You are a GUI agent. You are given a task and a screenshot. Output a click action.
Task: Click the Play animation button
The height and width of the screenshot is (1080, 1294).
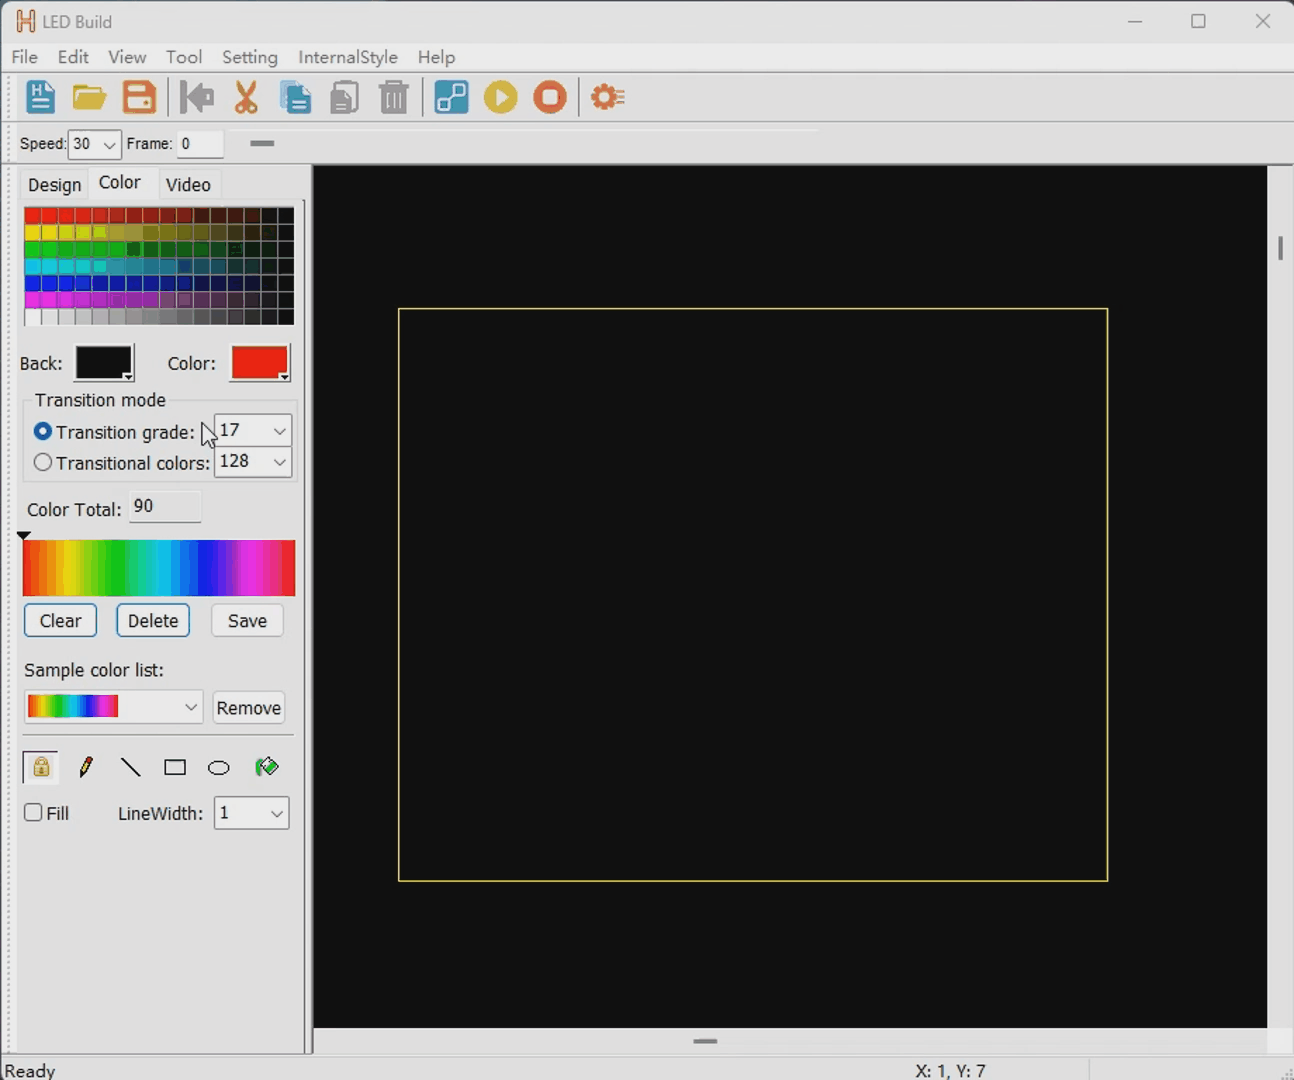coord(500,96)
